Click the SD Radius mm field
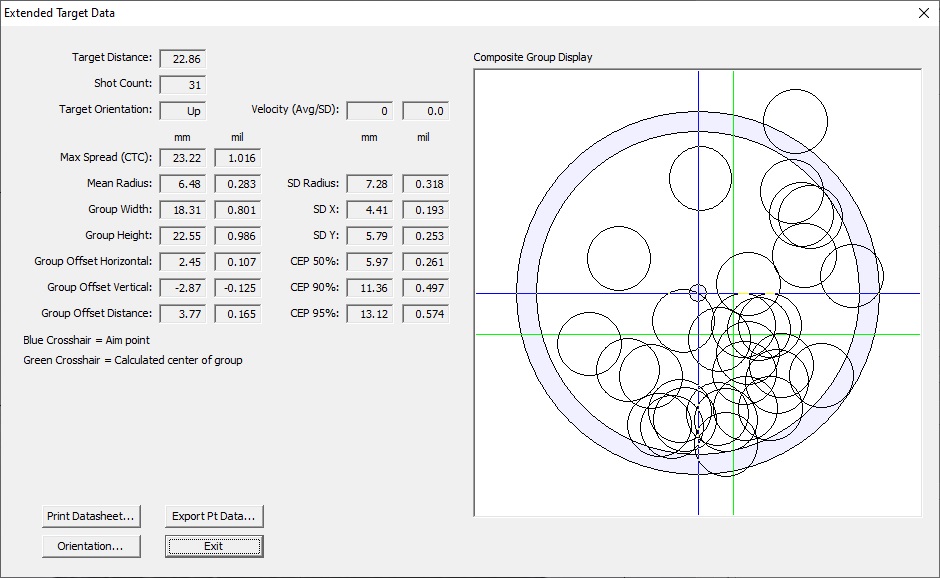 pyautogui.click(x=370, y=184)
